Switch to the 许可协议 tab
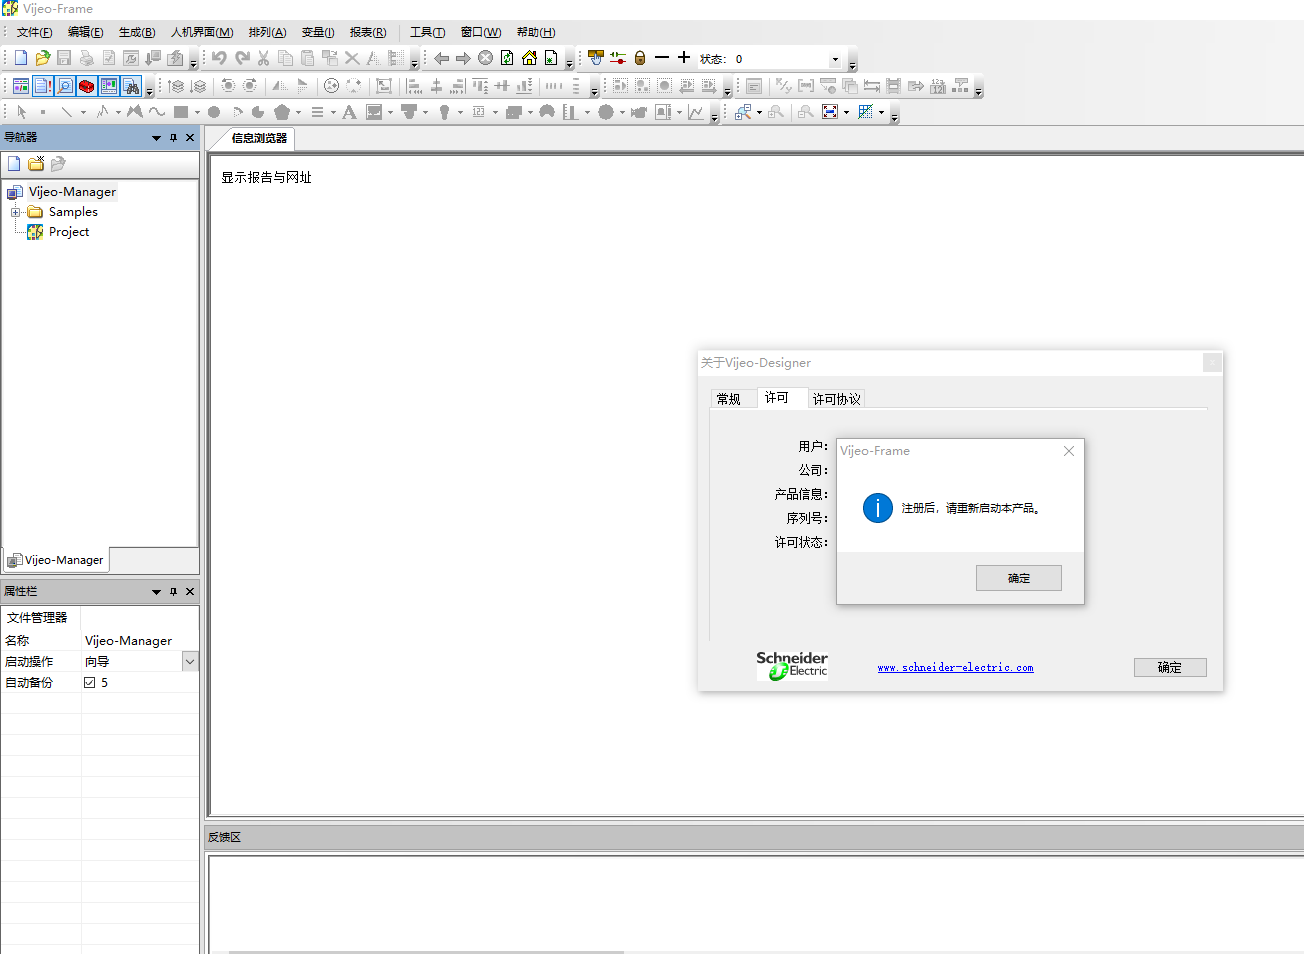This screenshot has width=1304, height=954. coord(836,399)
